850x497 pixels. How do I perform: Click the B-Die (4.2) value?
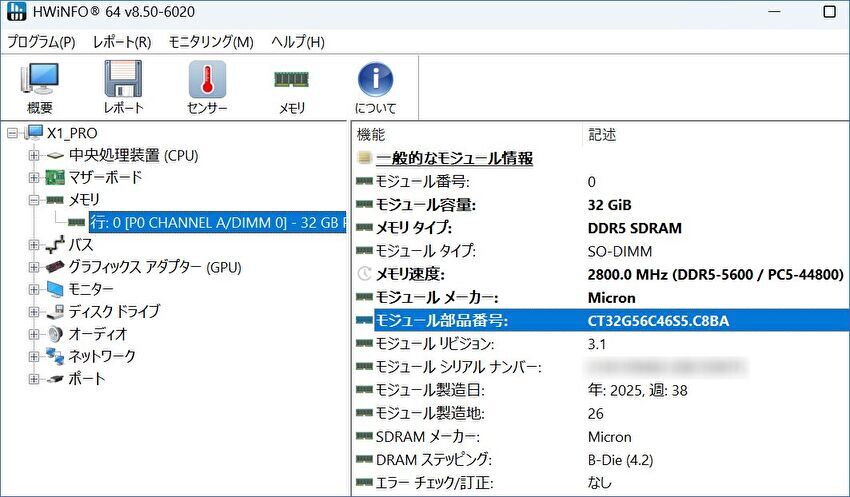tap(620, 460)
